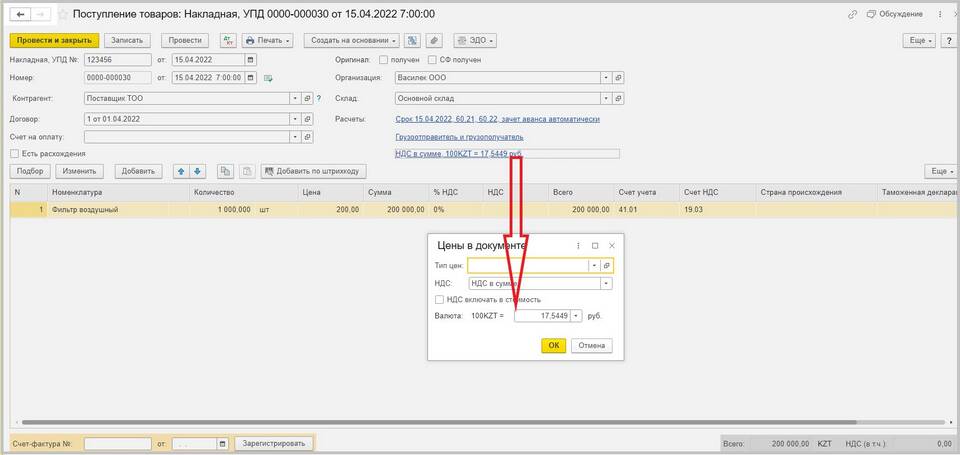Confirm dialog with OK button

point(553,345)
